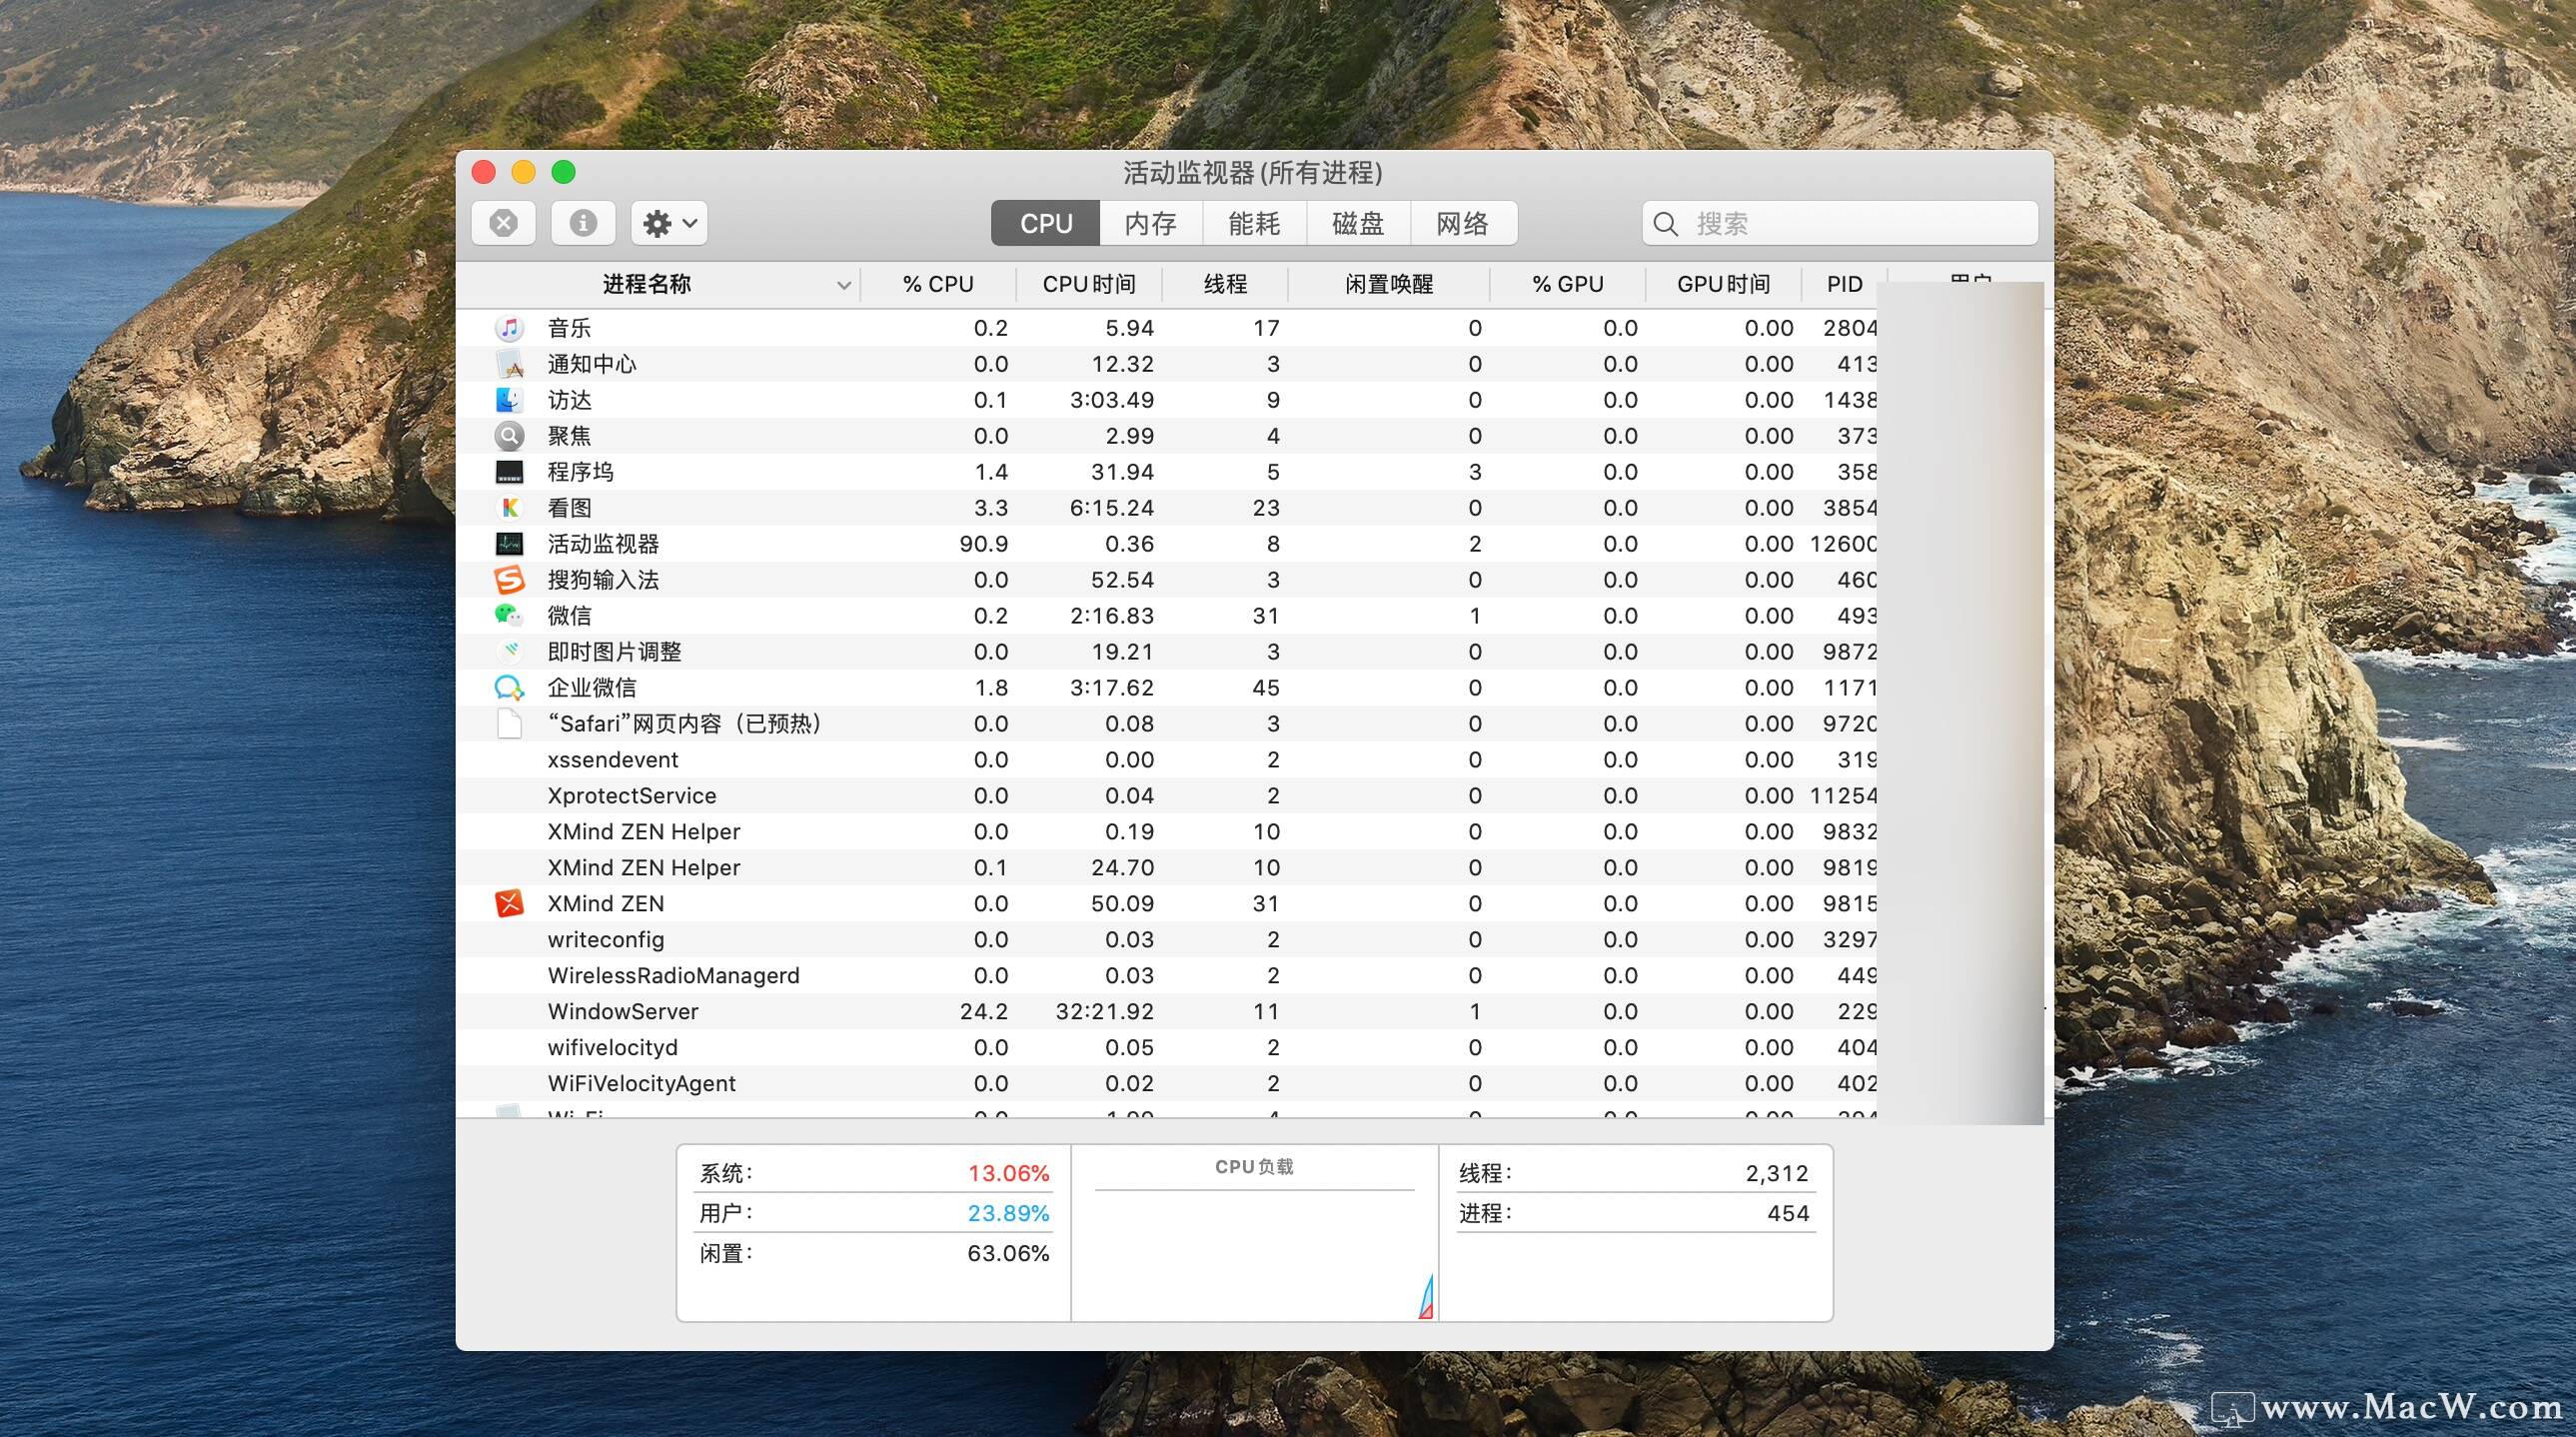Sort by 进程名称 column header chevron
This screenshot has width=2576, height=1437.
pos(843,285)
